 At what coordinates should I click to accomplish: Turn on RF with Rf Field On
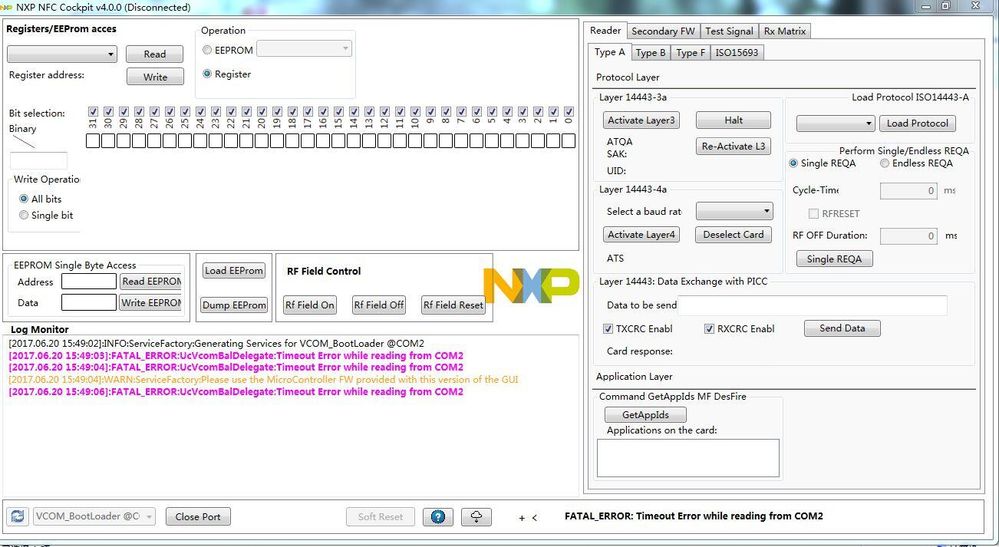click(310, 305)
